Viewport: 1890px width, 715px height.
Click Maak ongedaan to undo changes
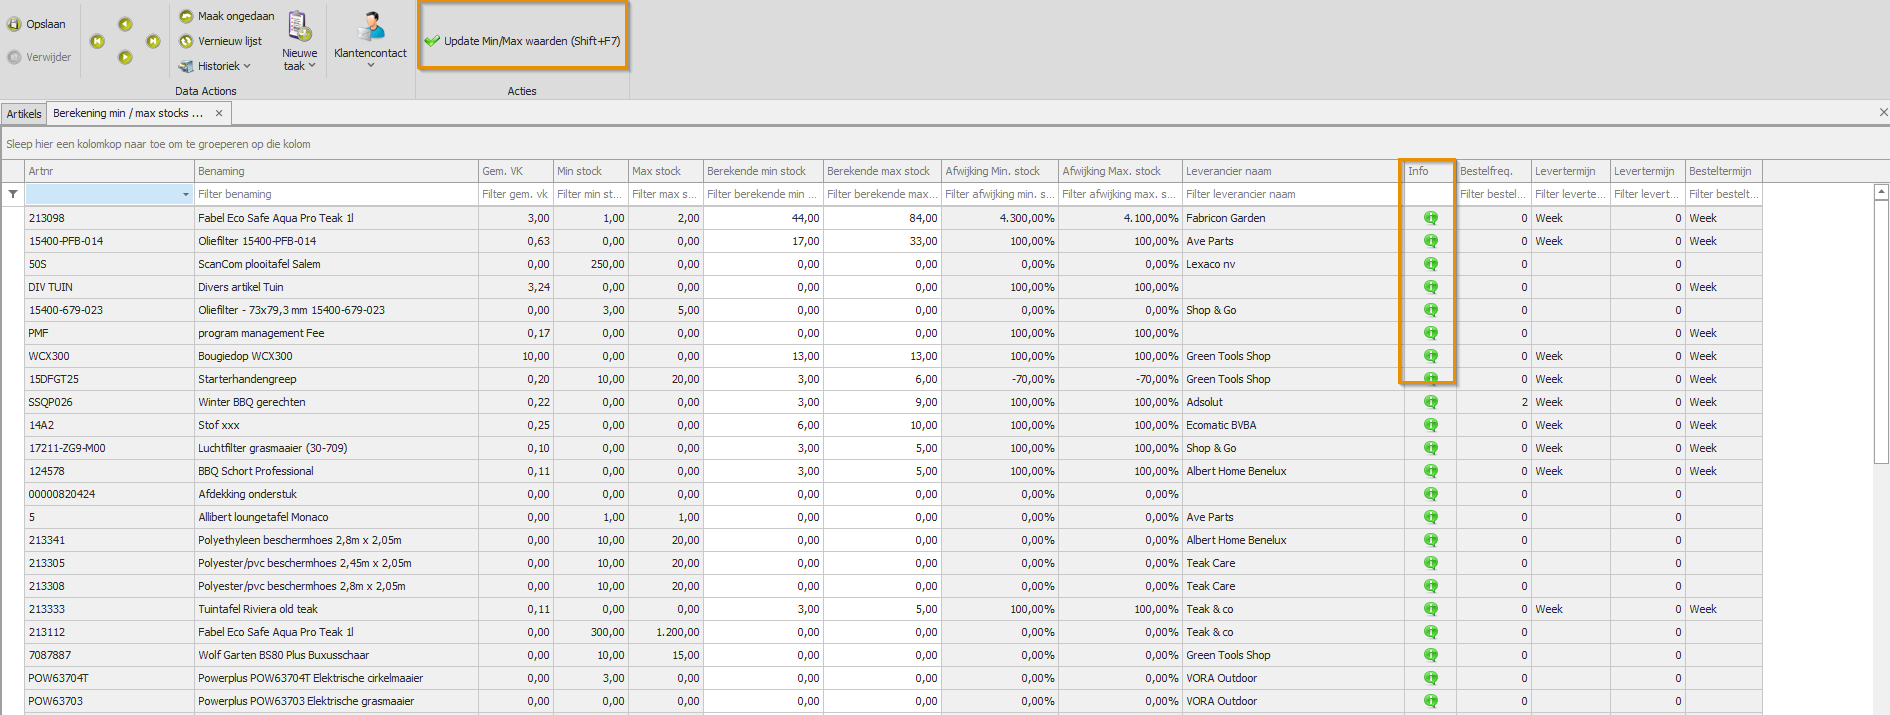click(227, 16)
